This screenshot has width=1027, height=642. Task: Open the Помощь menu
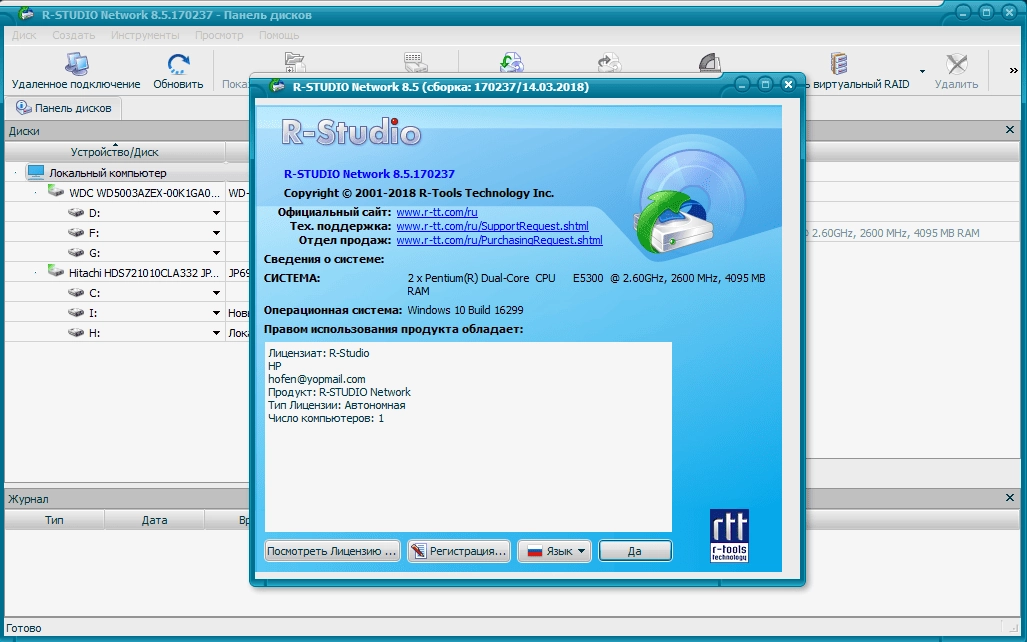click(x=279, y=35)
